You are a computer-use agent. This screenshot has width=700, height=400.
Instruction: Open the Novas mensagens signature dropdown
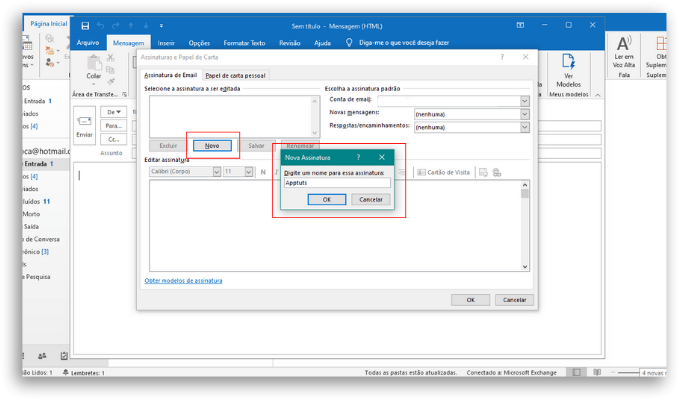click(525, 114)
